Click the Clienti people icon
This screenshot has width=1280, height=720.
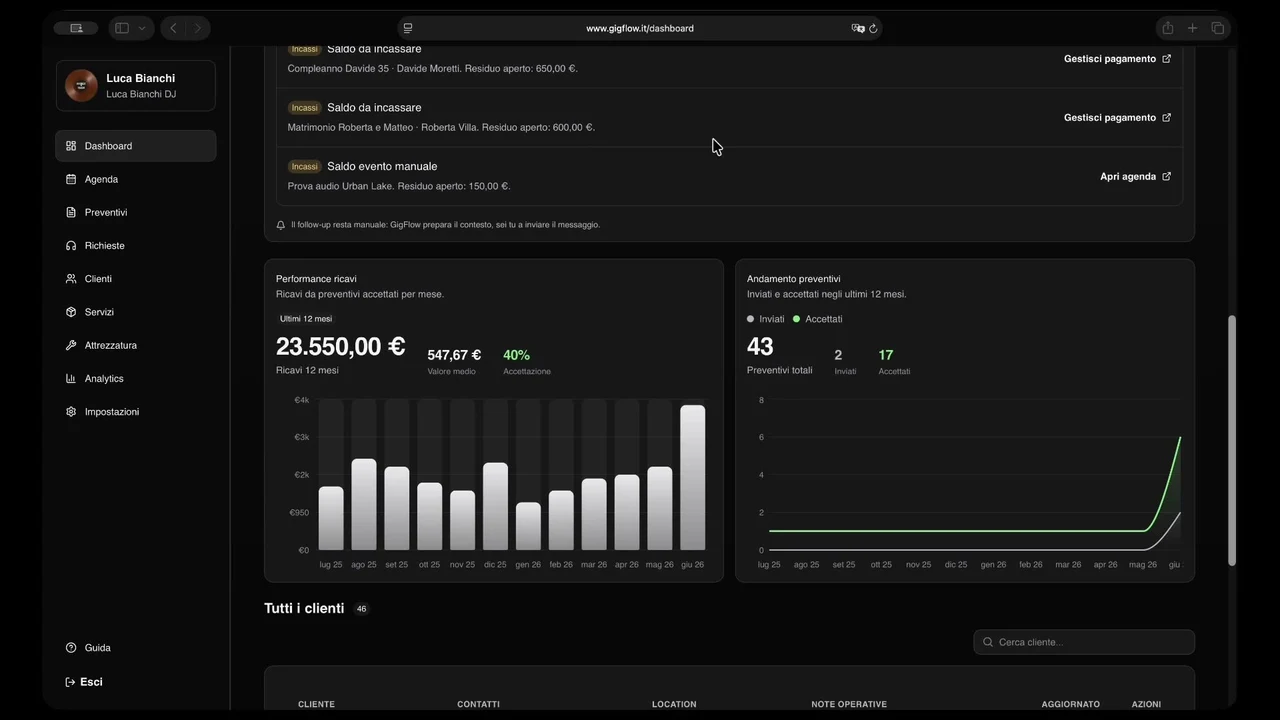(x=71, y=279)
